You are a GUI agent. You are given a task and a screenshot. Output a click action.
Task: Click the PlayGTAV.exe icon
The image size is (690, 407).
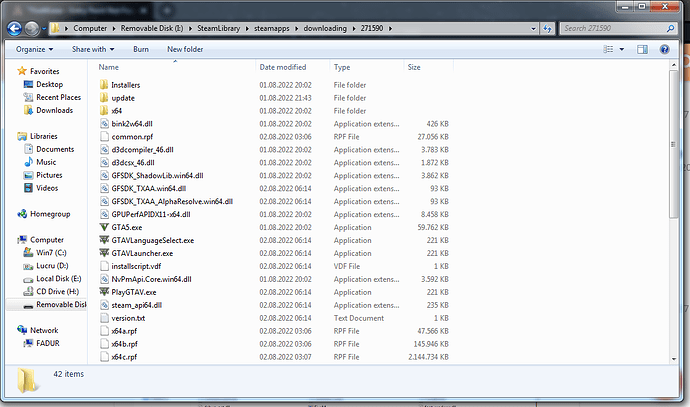(x=104, y=292)
